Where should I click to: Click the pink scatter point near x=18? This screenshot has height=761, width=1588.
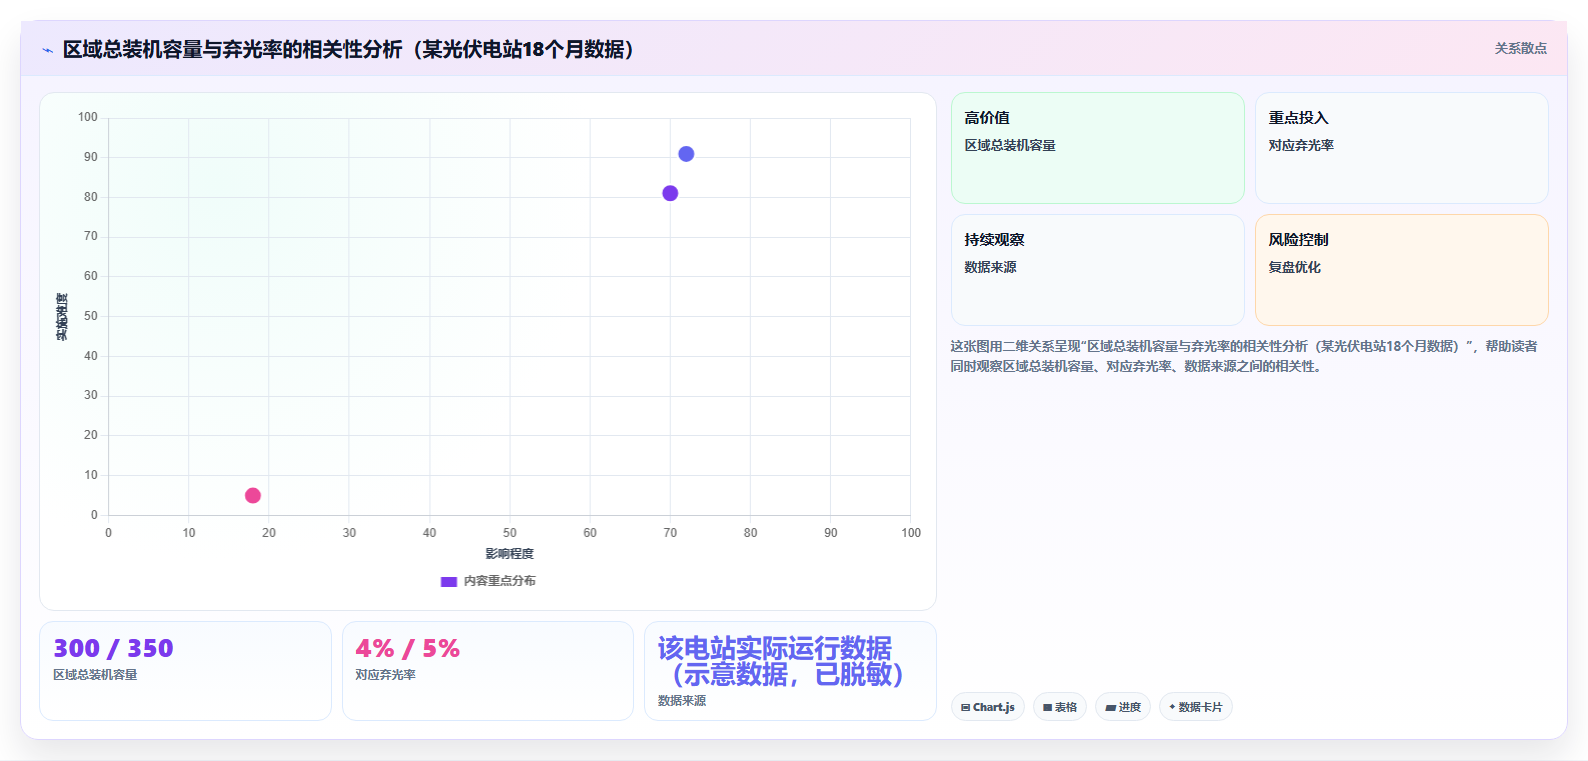[253, 496]
